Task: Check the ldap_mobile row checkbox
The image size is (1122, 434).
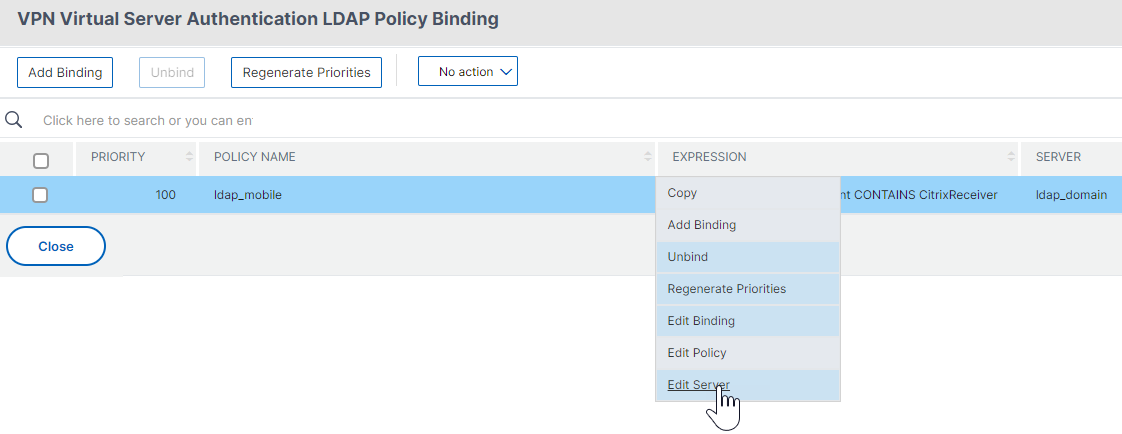Action: (x=40, y=194)
